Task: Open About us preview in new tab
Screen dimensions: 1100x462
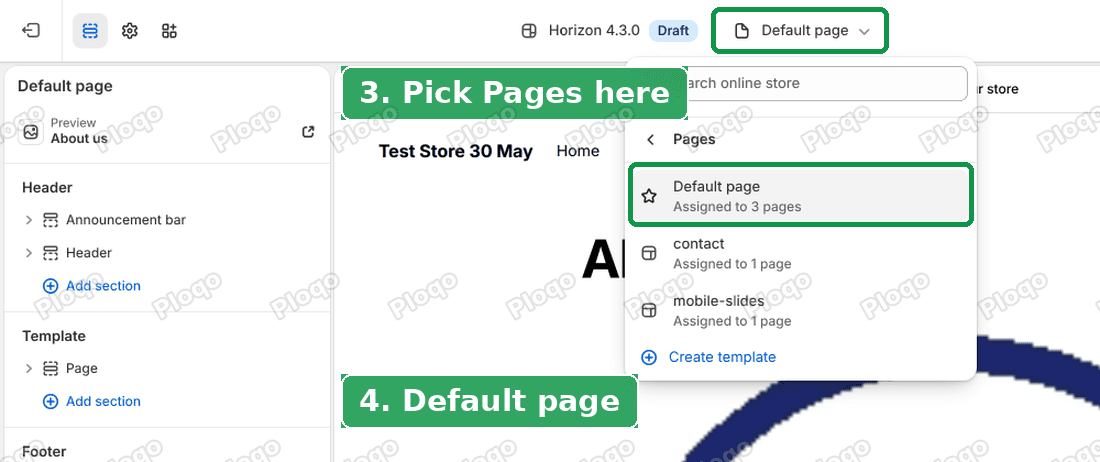Action: coord(308,131)
